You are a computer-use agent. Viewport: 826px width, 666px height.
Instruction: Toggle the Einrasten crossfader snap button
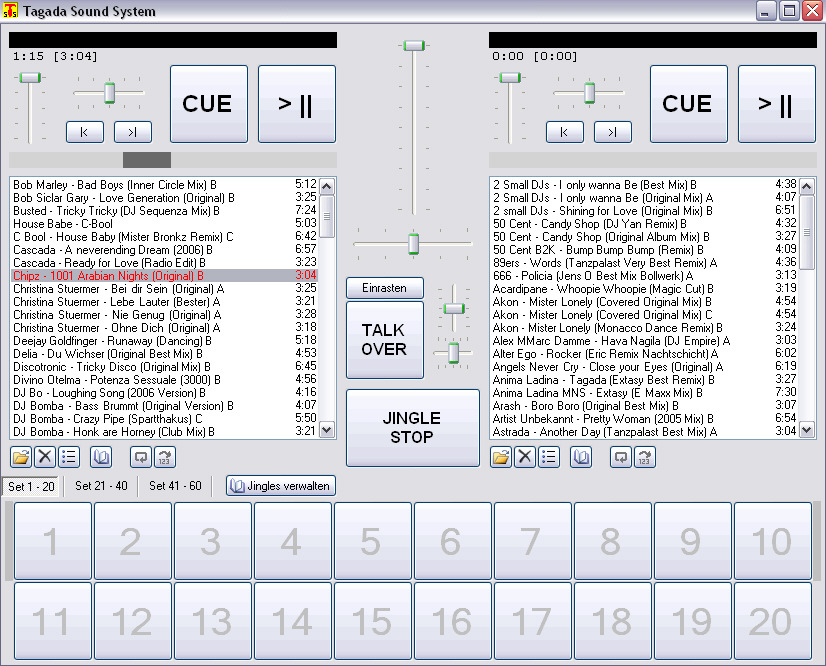[x=385, y=288]
